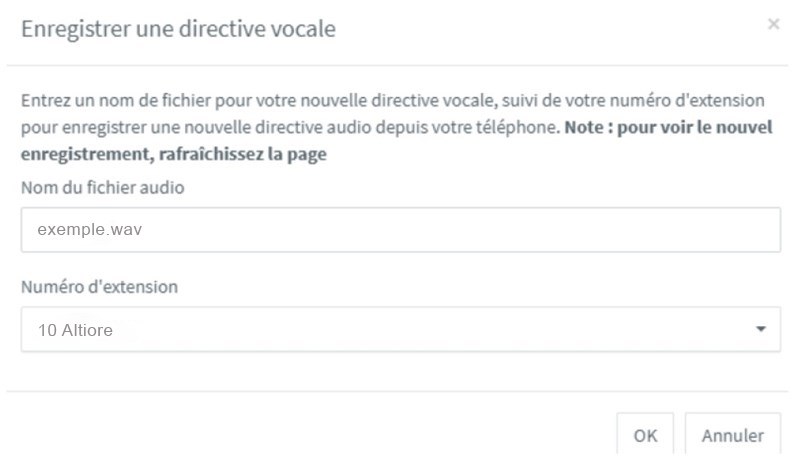Click the 'exemple.wav' placeholder text
The height and width of the screenshot is (471, 800).
(80, 230)
